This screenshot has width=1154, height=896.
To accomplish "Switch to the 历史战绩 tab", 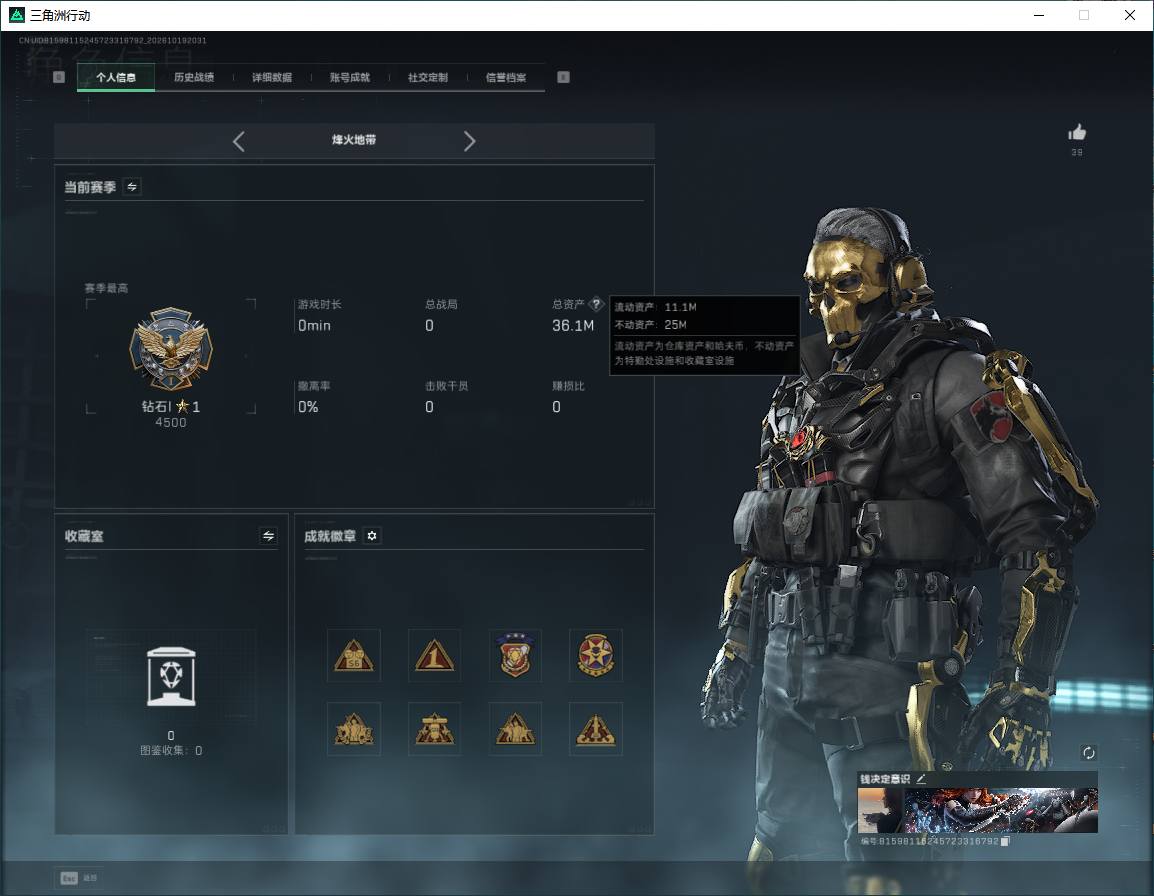I will tap(194, 77).
